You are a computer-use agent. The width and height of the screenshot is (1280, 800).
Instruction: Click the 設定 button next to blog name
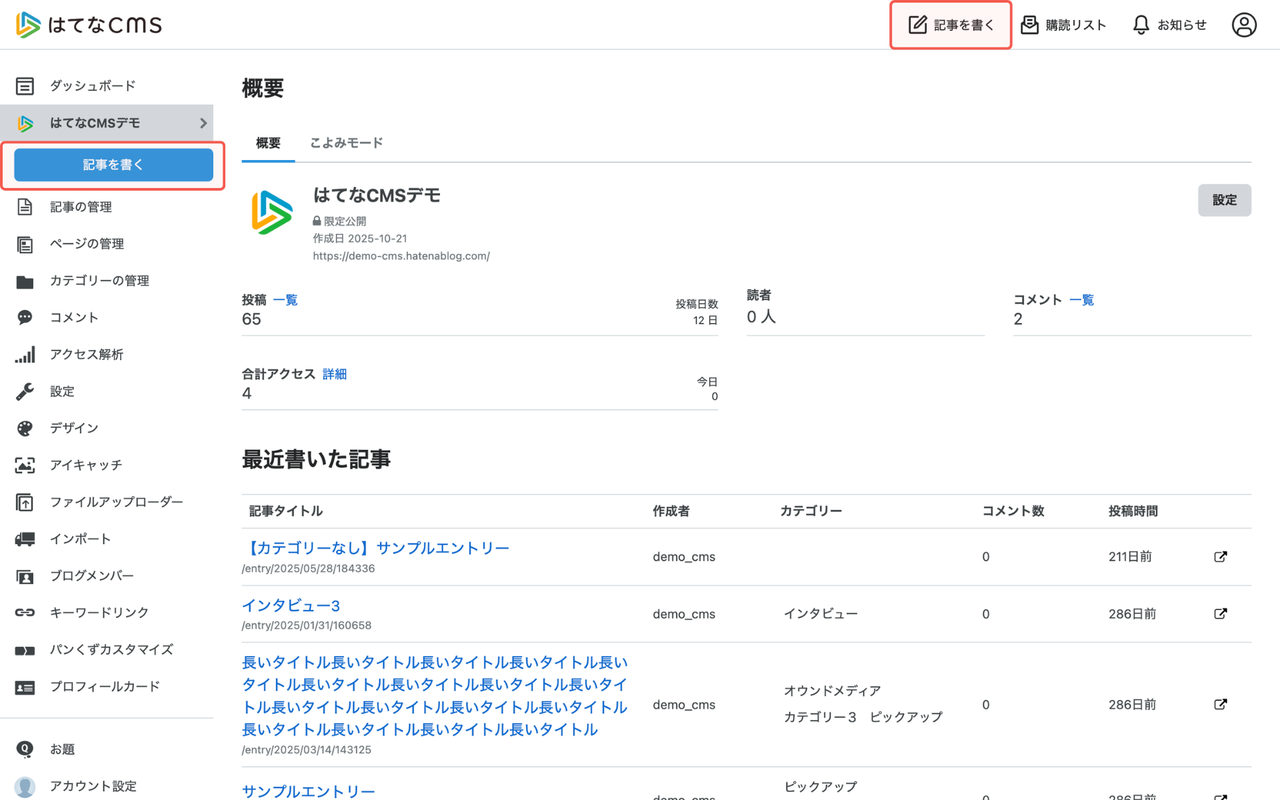pos(1224,200)
